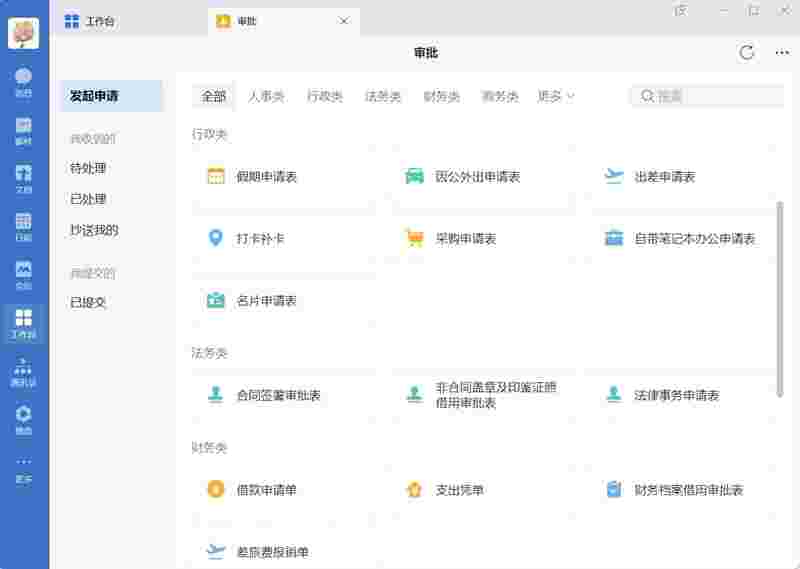Open 已提交 submitted list

88,303
